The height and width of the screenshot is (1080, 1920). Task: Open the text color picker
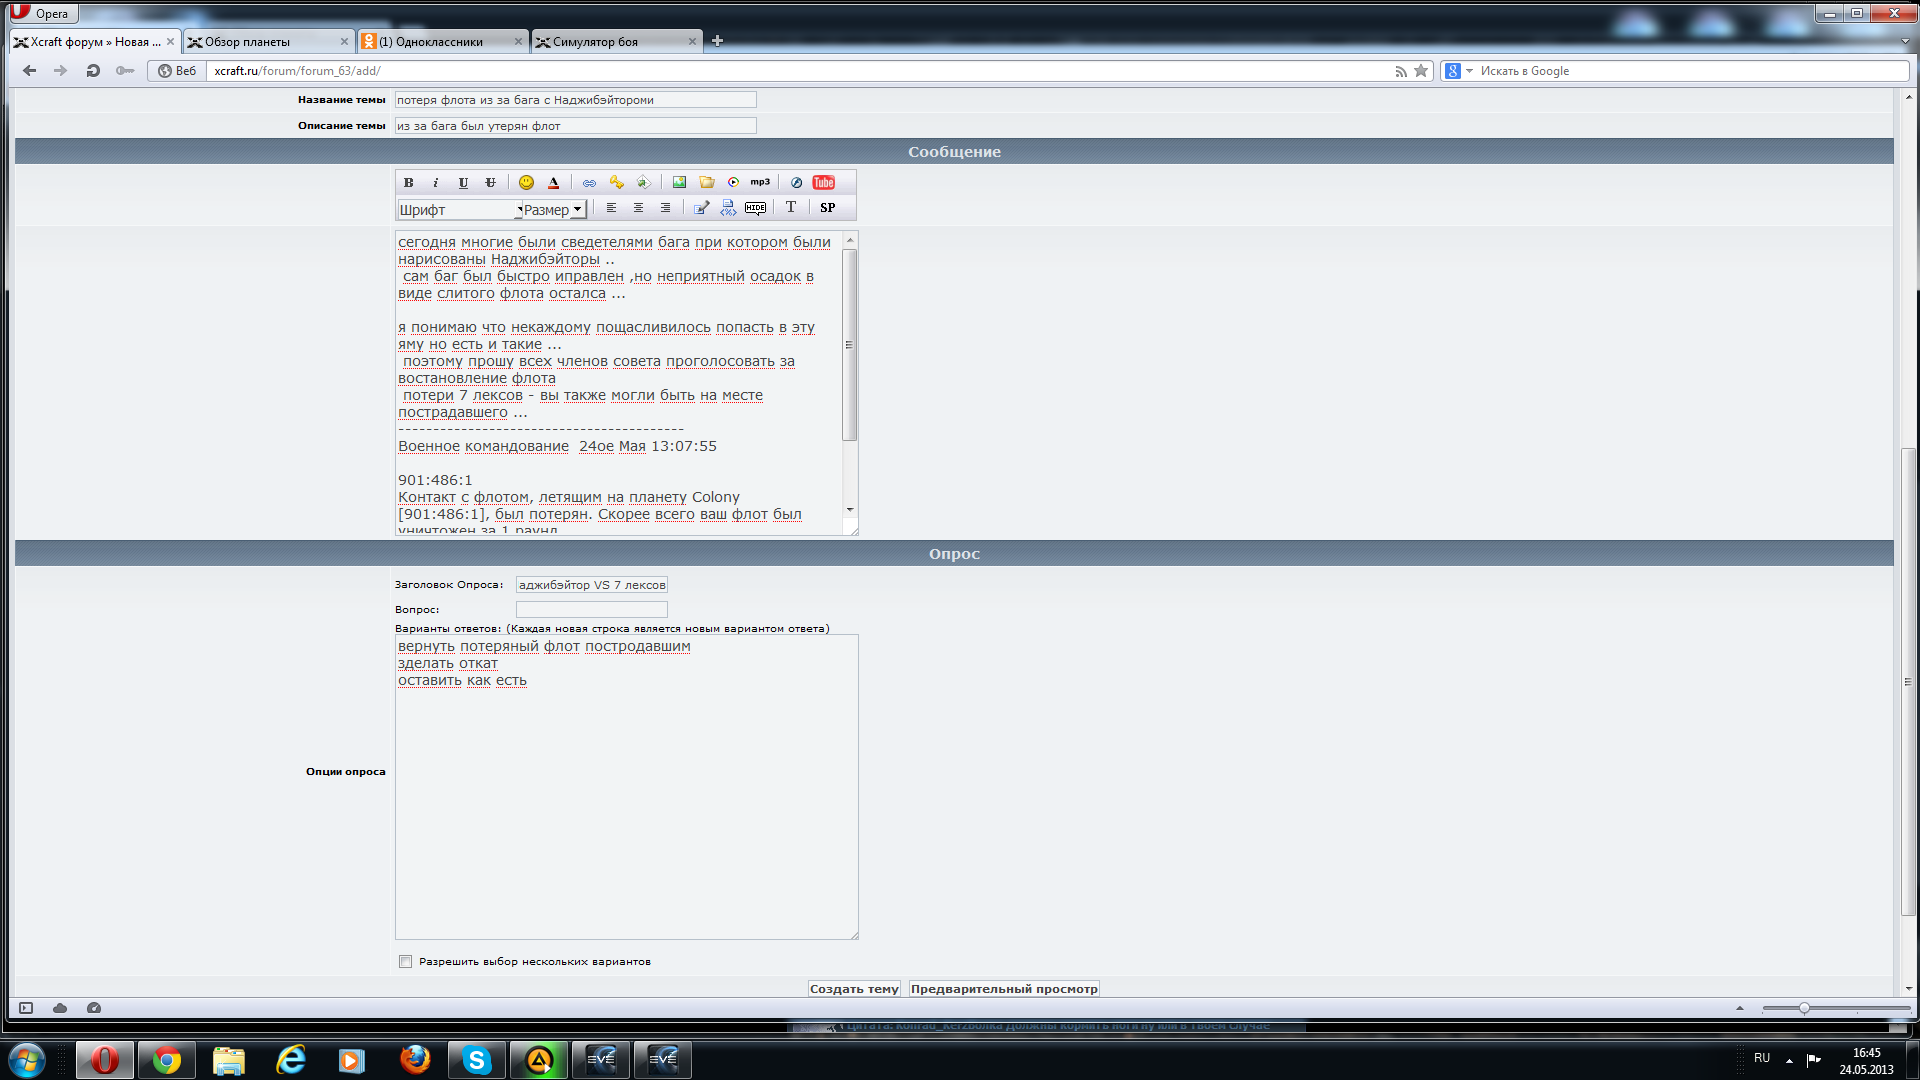coord(553,183)
